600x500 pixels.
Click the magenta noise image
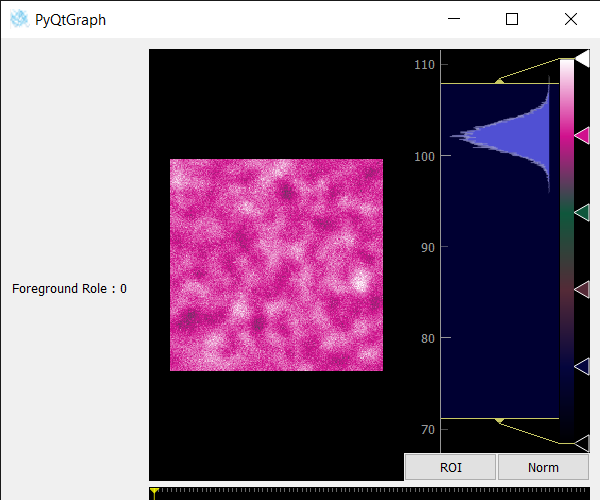[276, 265]
